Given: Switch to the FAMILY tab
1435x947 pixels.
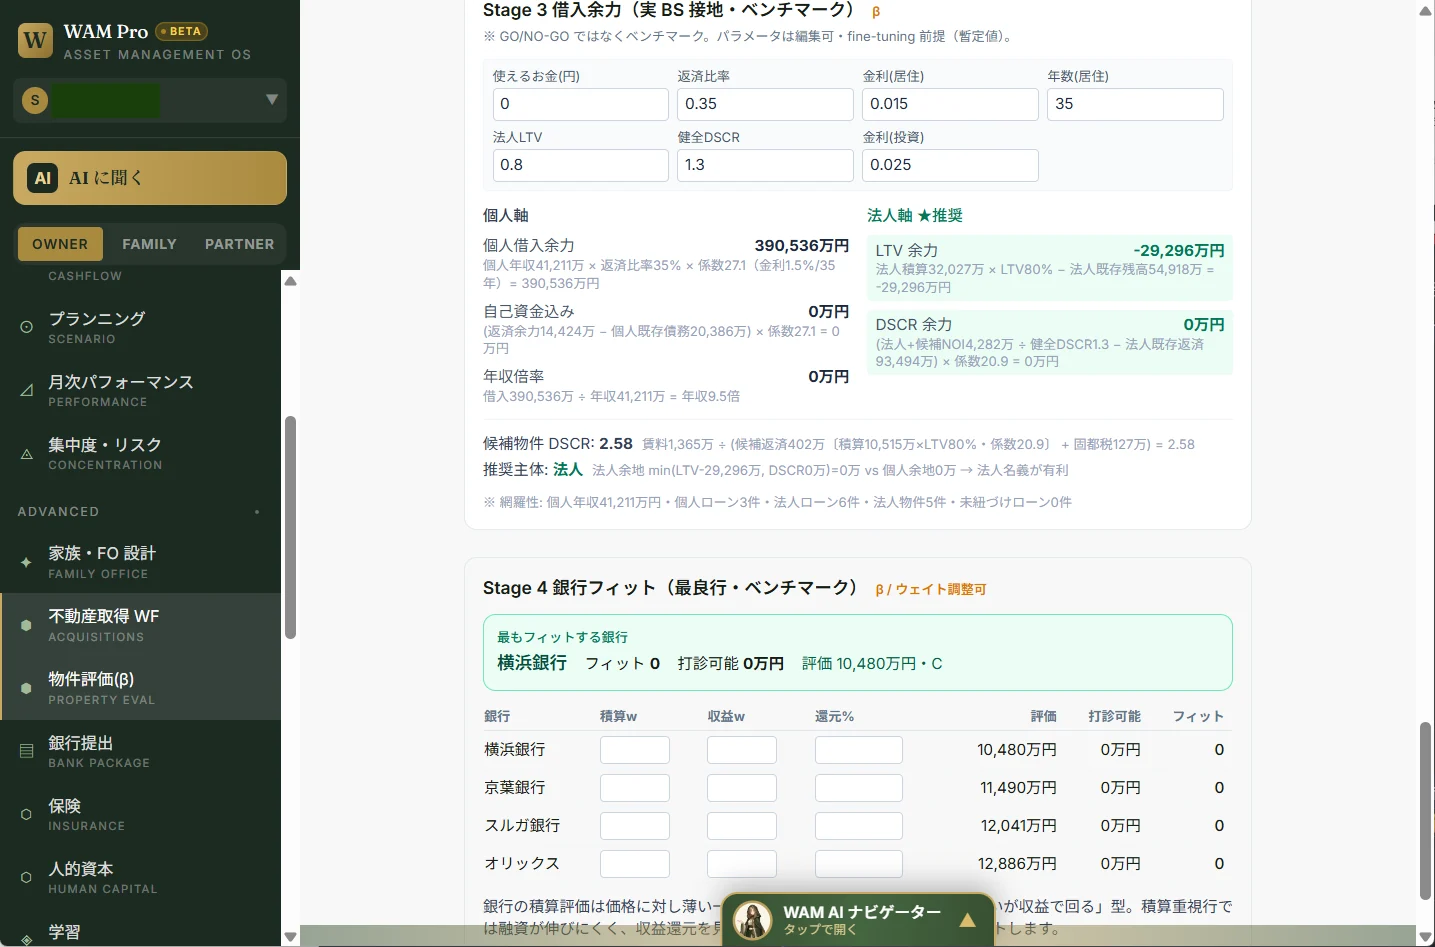Looking at the screenshot, I should pos(149,244).
